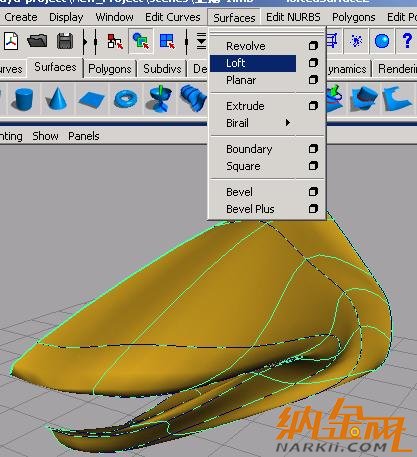Collapse the toolbar section handle before mask dropdown
417x457 pixels.
[x=186, y=42]
